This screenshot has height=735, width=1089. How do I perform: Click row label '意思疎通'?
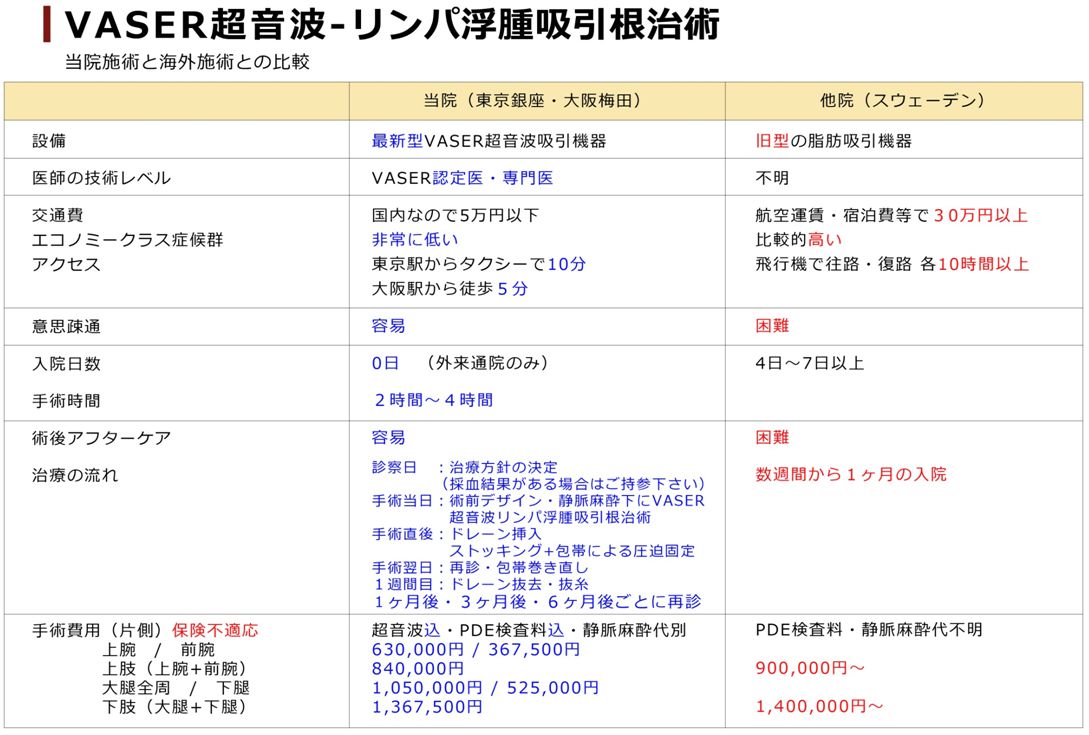(x=66, y=327)
